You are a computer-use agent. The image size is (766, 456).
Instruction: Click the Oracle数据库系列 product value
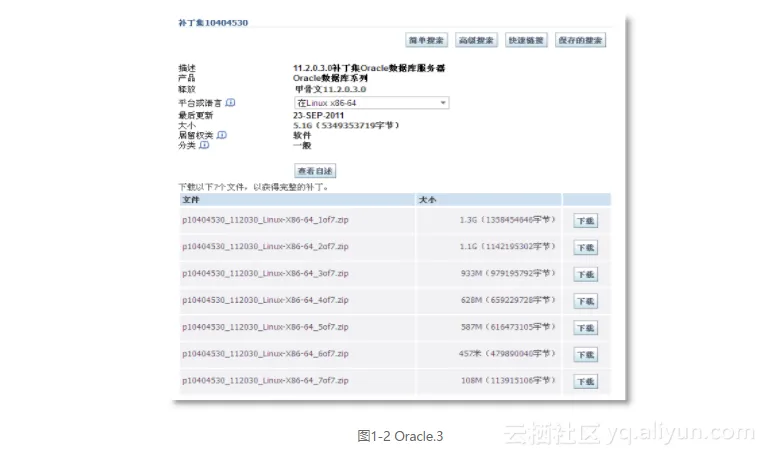tap(330, 78)
